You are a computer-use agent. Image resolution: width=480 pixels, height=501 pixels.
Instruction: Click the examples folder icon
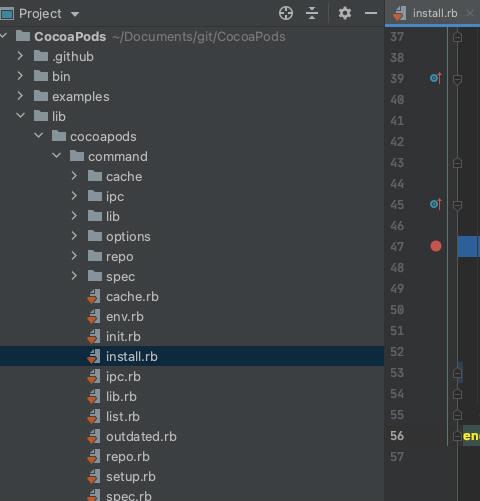[x=41, y=96]
